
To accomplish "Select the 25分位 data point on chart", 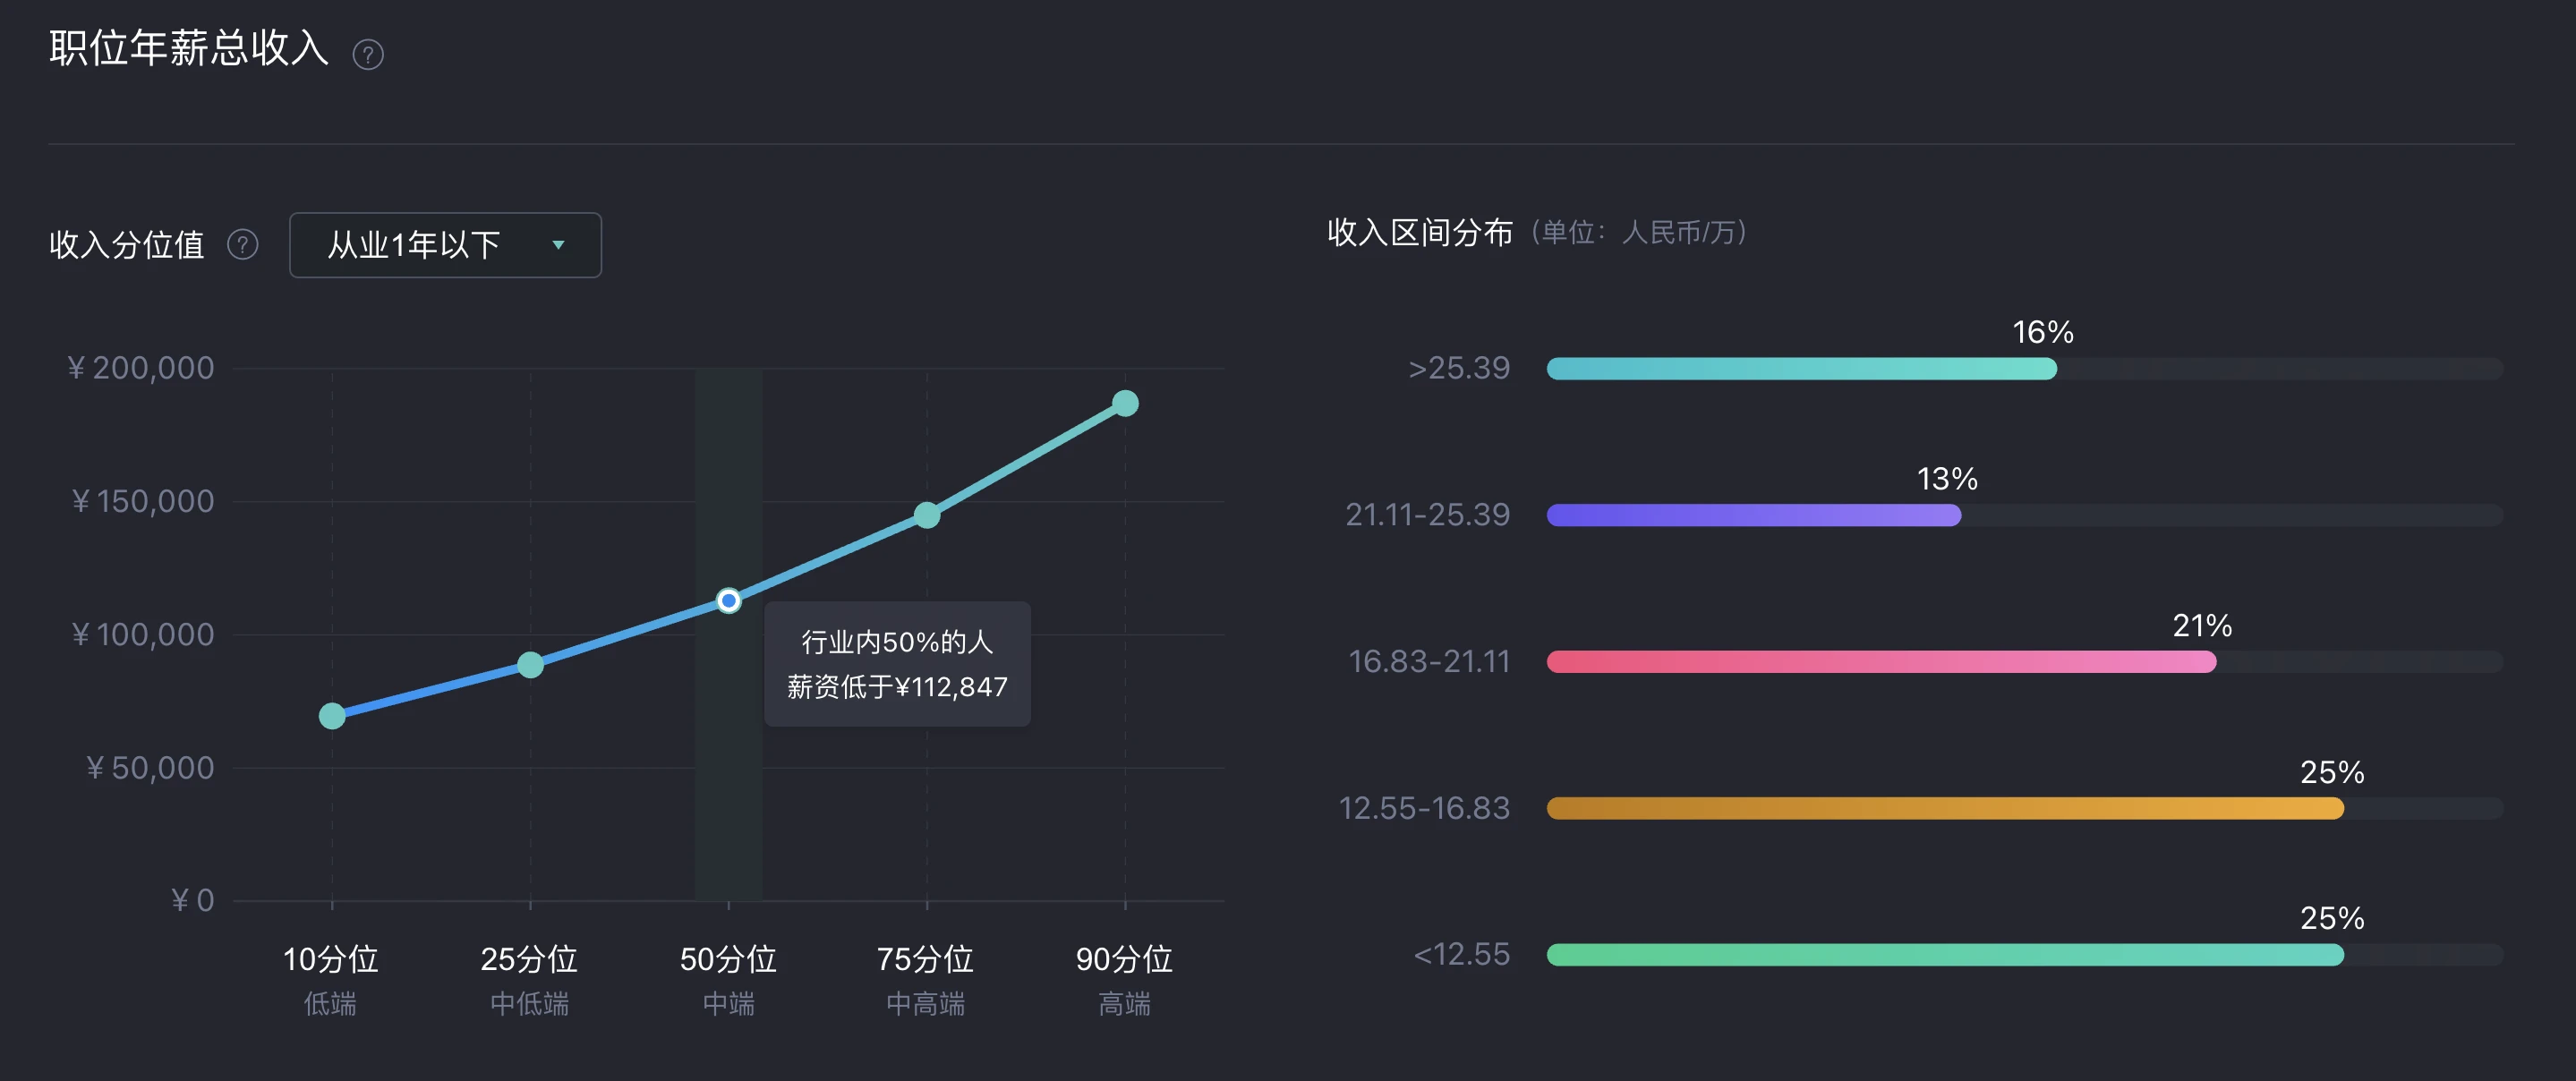I will [531, 665].
